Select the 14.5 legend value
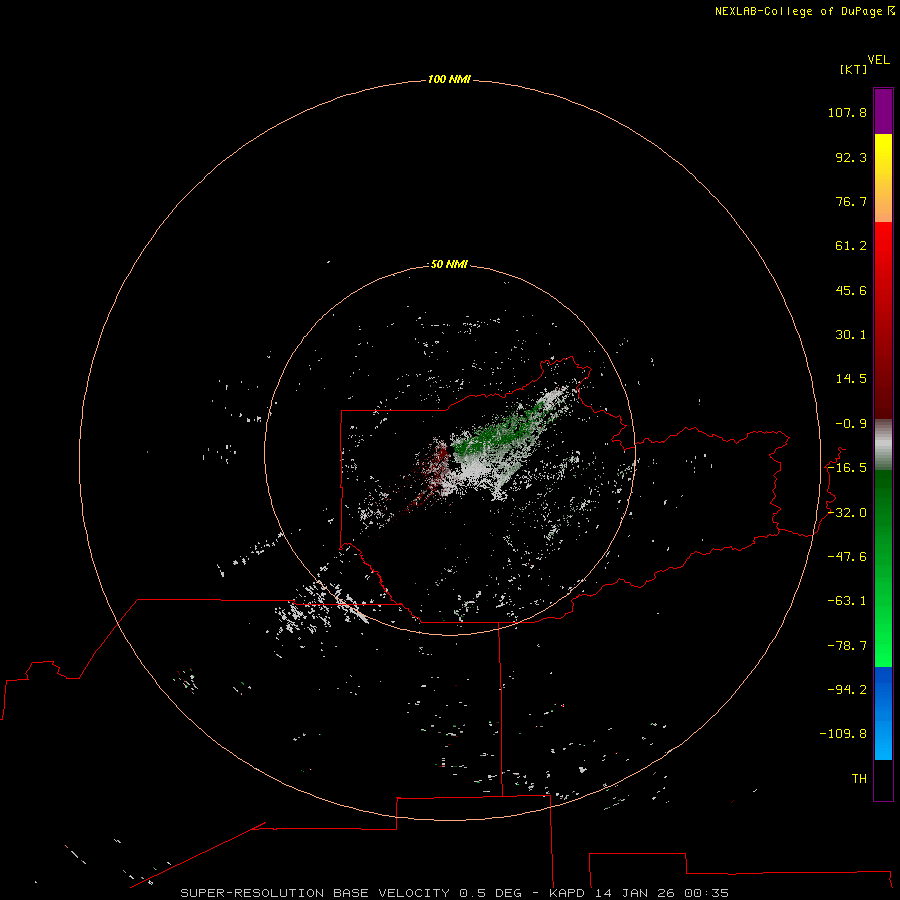 [x=851, y=379]
